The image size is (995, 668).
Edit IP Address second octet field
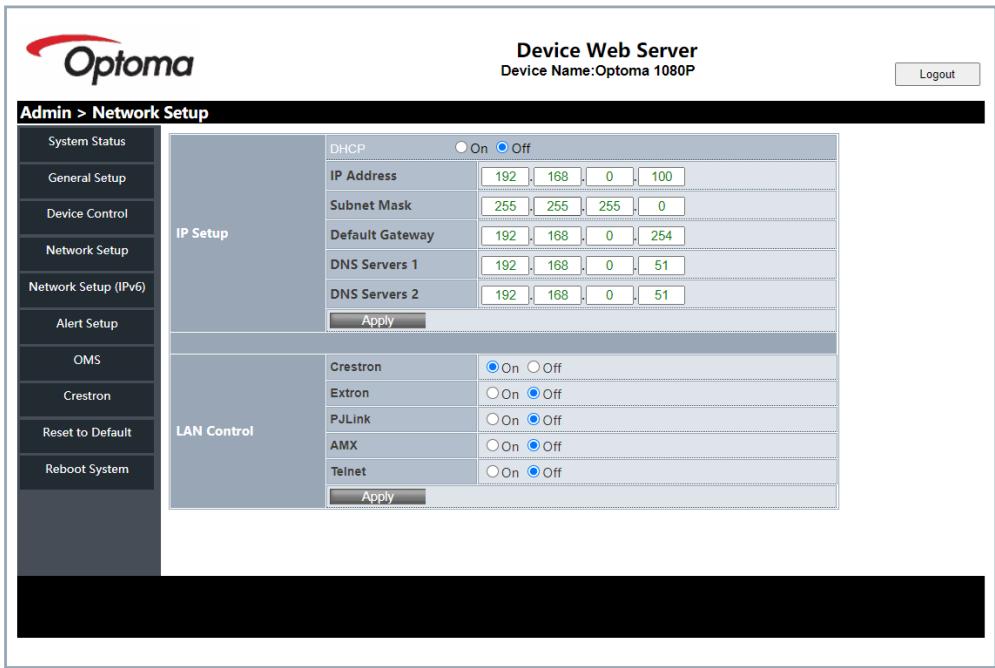pyautogui.click(x=557, y=176)
